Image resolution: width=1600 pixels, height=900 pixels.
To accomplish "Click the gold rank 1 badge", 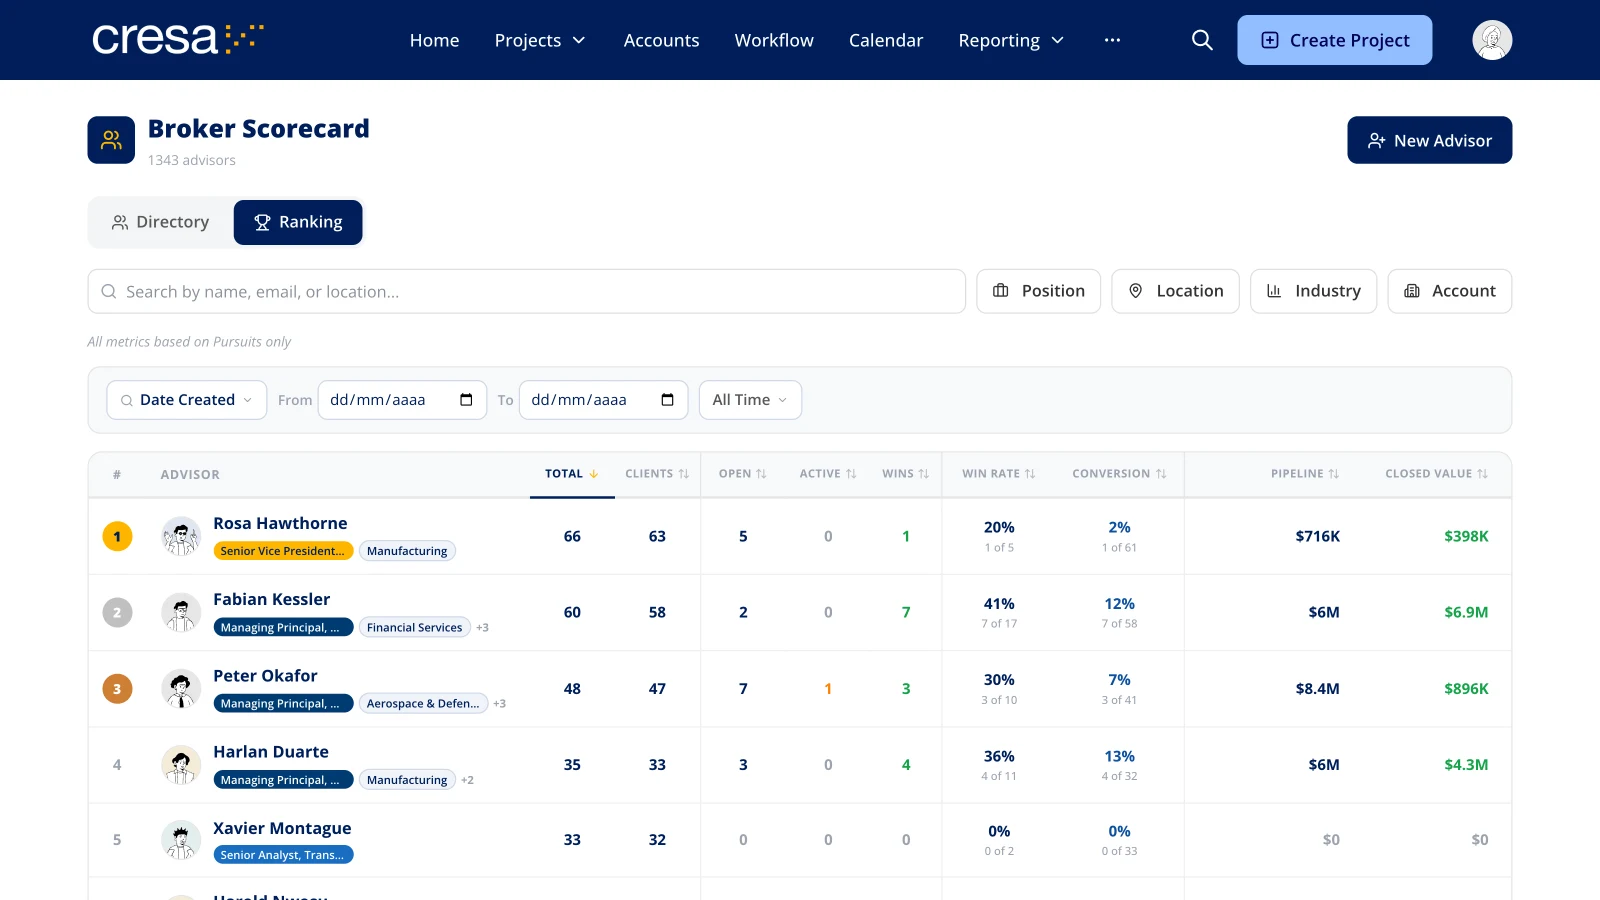I will (117, 536).
